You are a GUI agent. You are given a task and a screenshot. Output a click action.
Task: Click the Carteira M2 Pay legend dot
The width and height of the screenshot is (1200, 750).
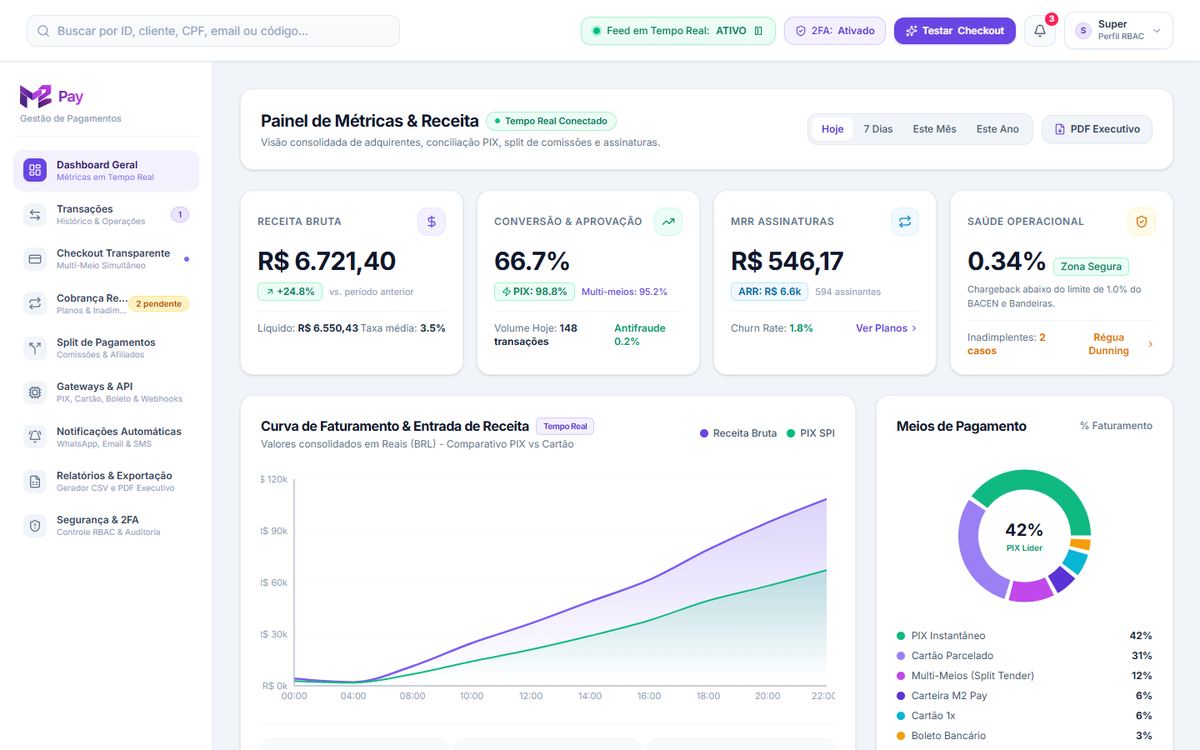(901, 696)
